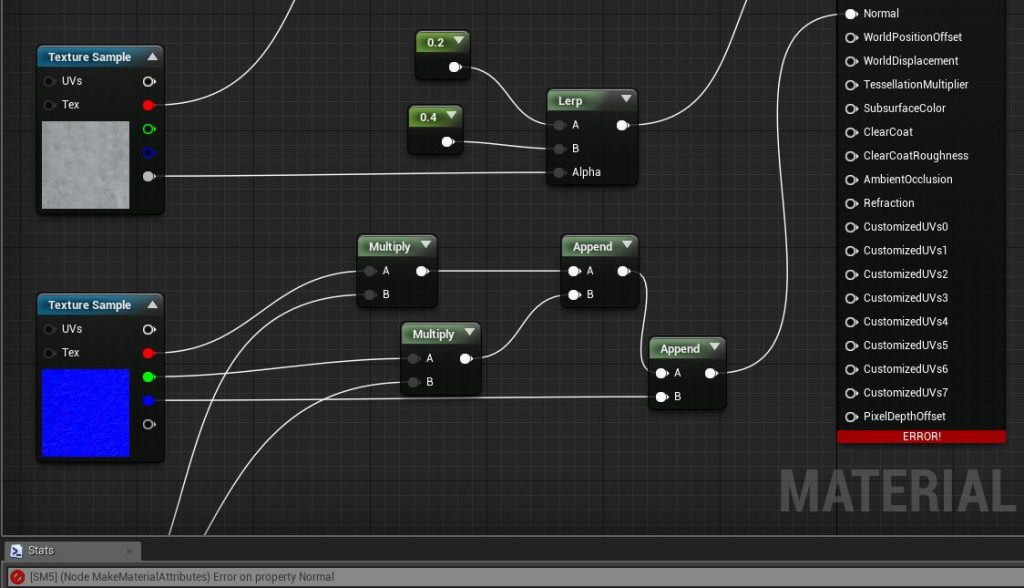Screen dimensions: 1024x588
Task: Click the blue texture preview thumbnail
Action: (x=85, y=410)
